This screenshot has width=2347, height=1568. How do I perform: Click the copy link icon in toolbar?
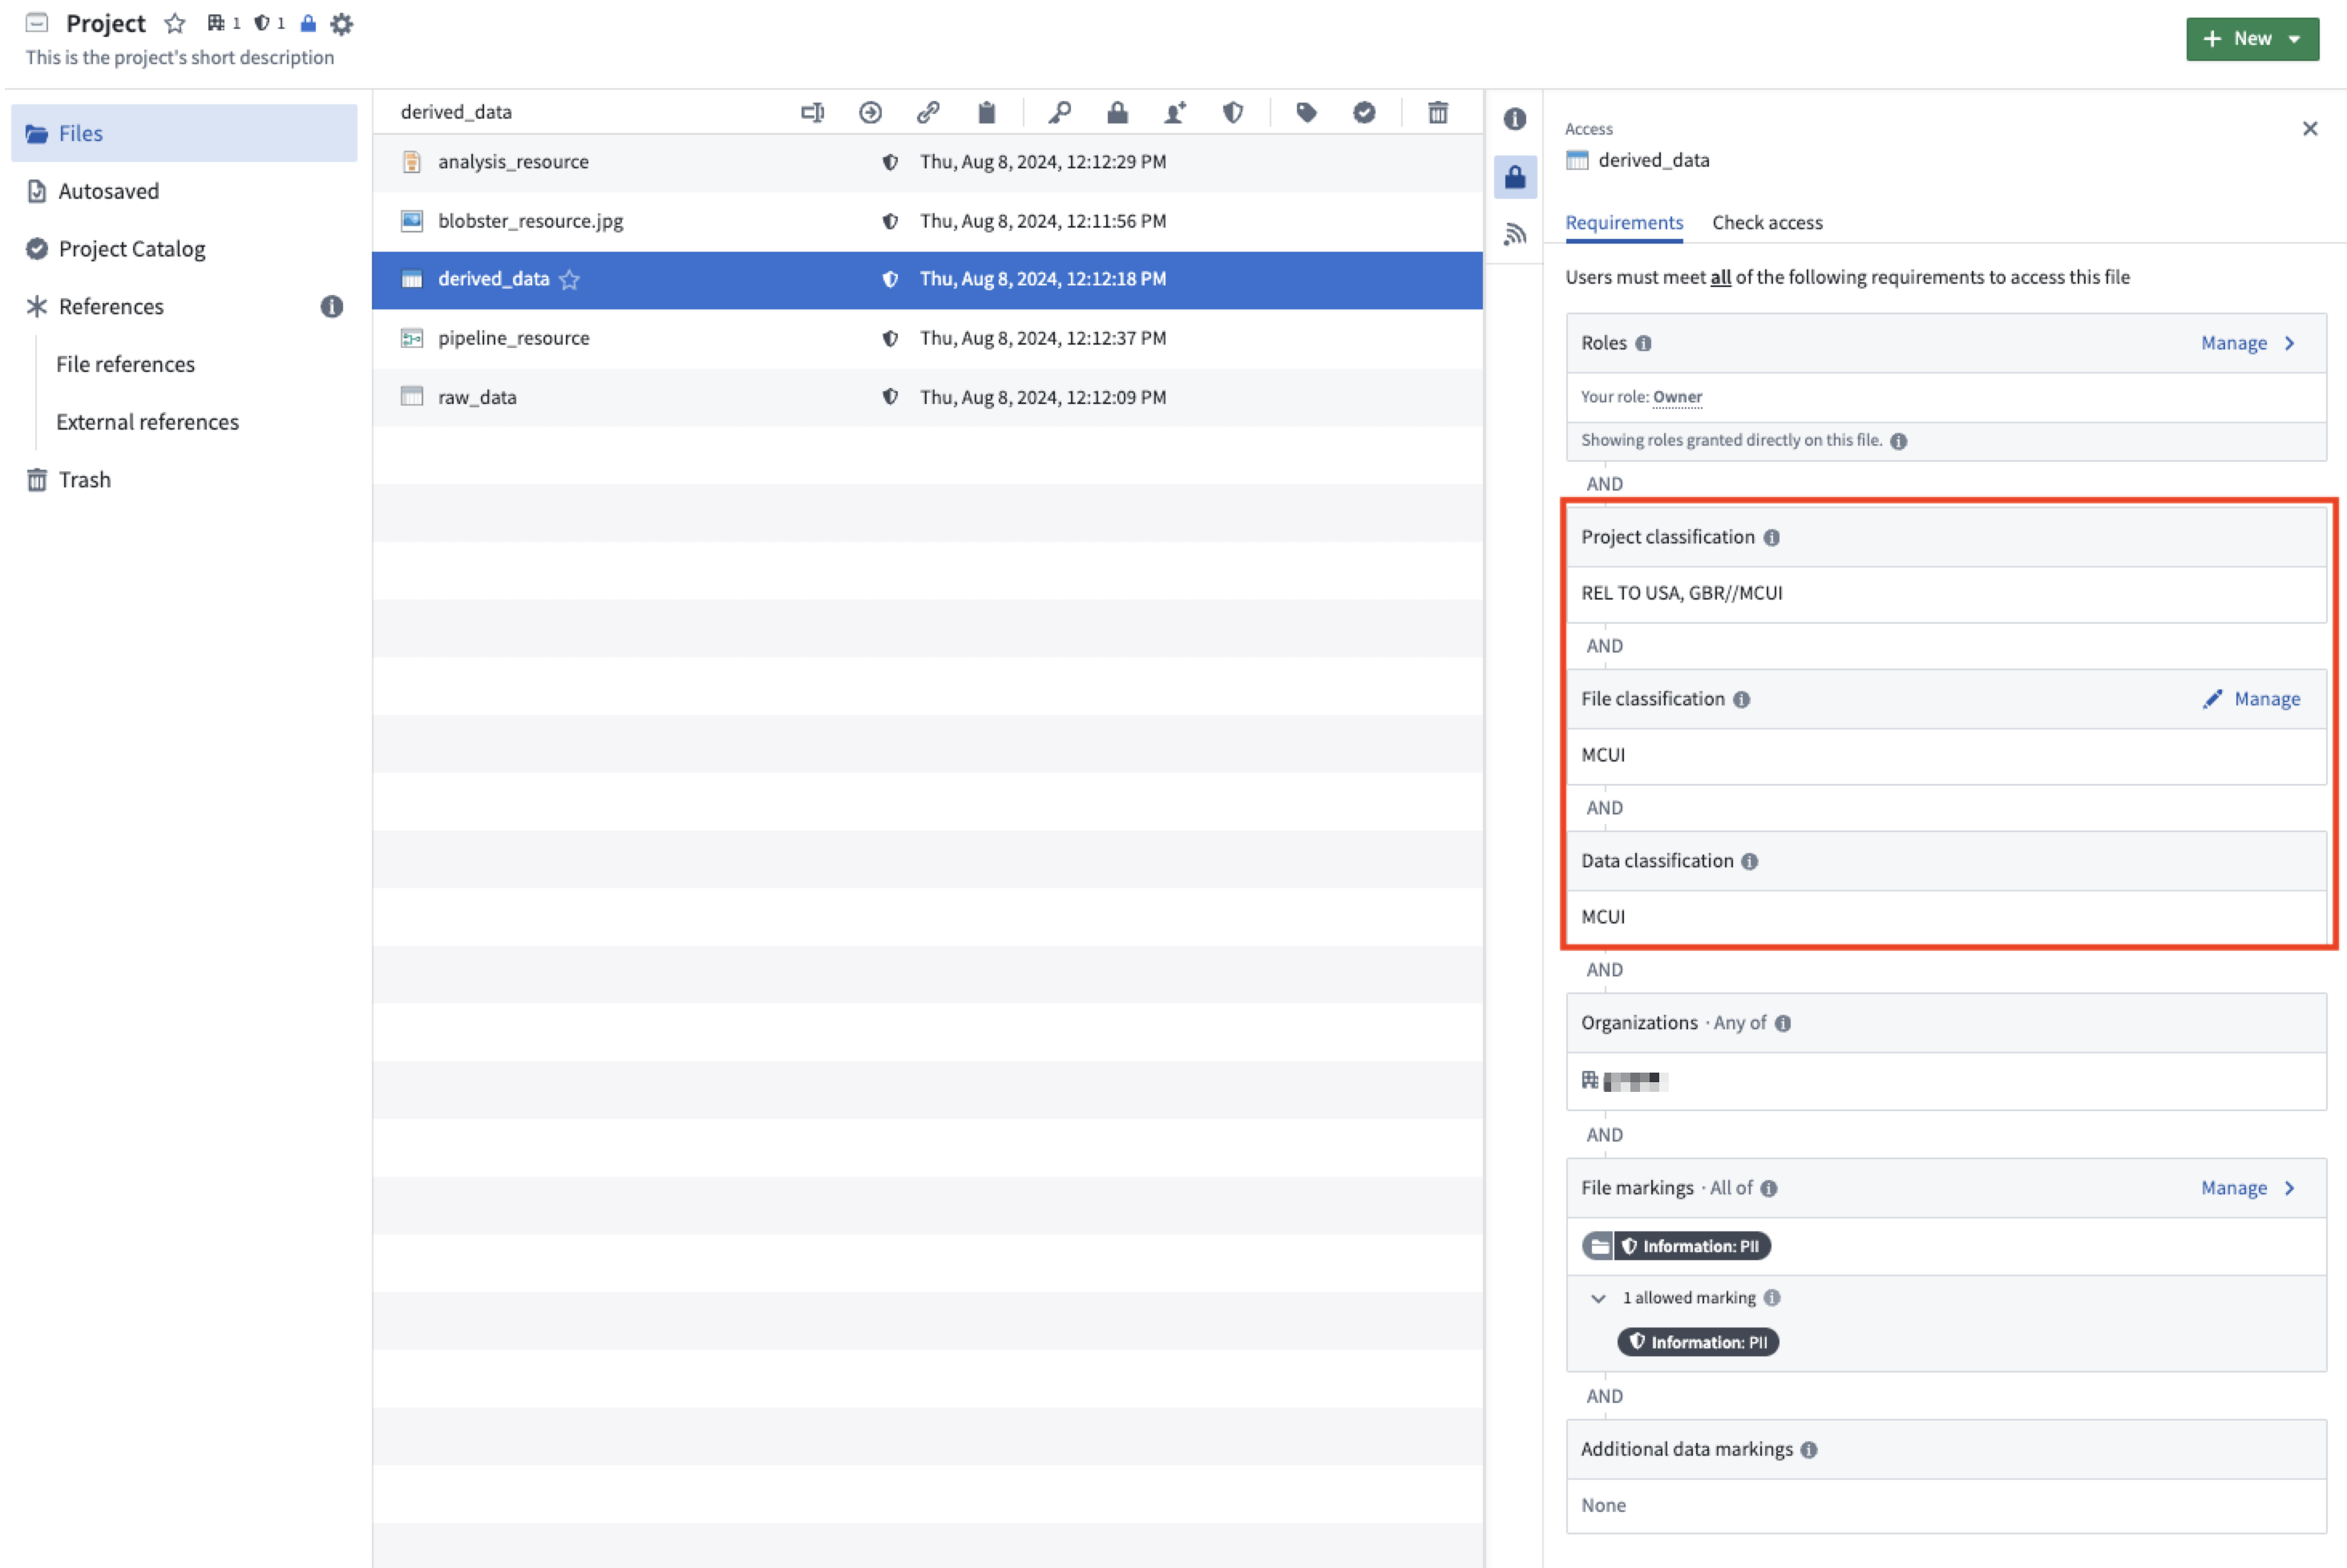point(928,112)
